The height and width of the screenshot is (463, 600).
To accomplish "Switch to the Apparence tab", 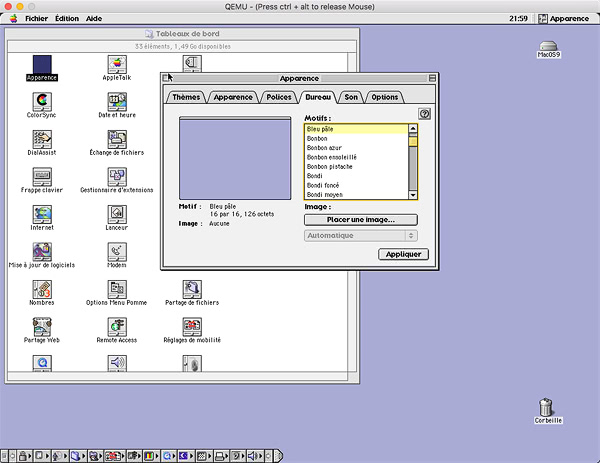I will [x=233, y=97].
